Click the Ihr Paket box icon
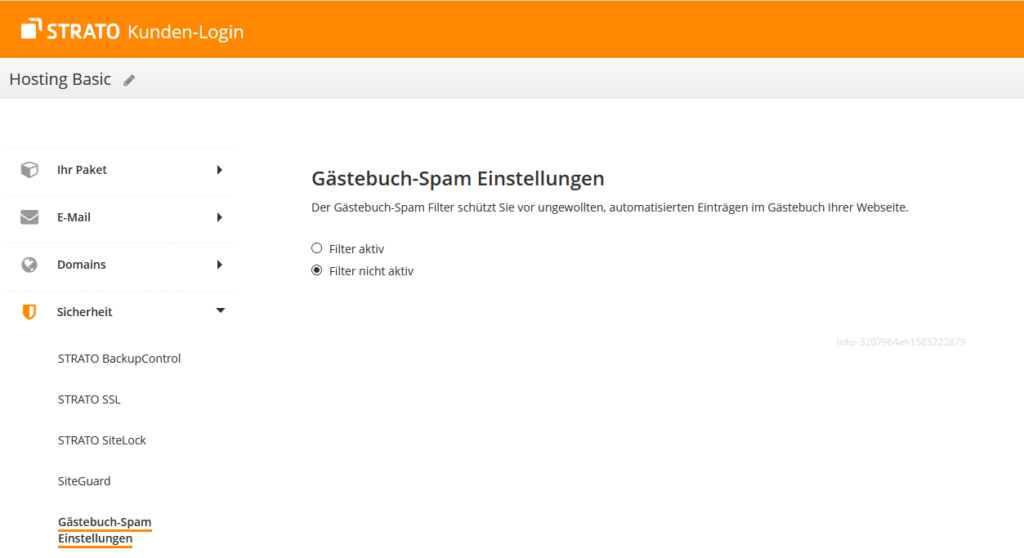Screen dimensions: 1024x558 click(x=29, y=169)
